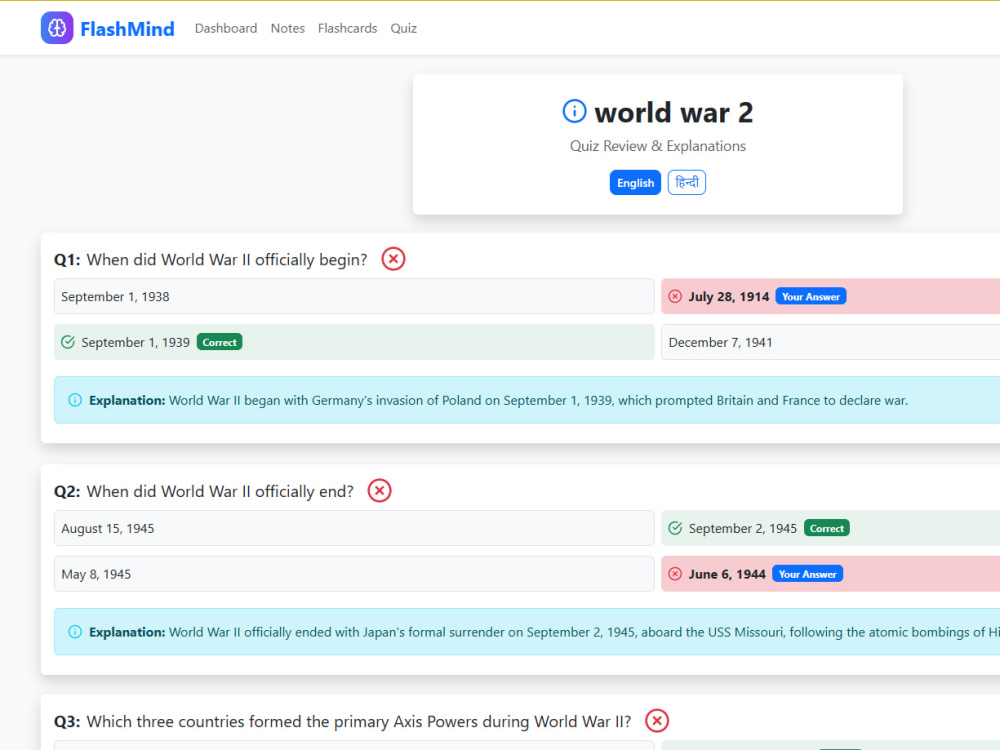Click Your Answer badge on July 28, 1914
The width and height of the screenshot is (1000, 750).
pos(811,297)
